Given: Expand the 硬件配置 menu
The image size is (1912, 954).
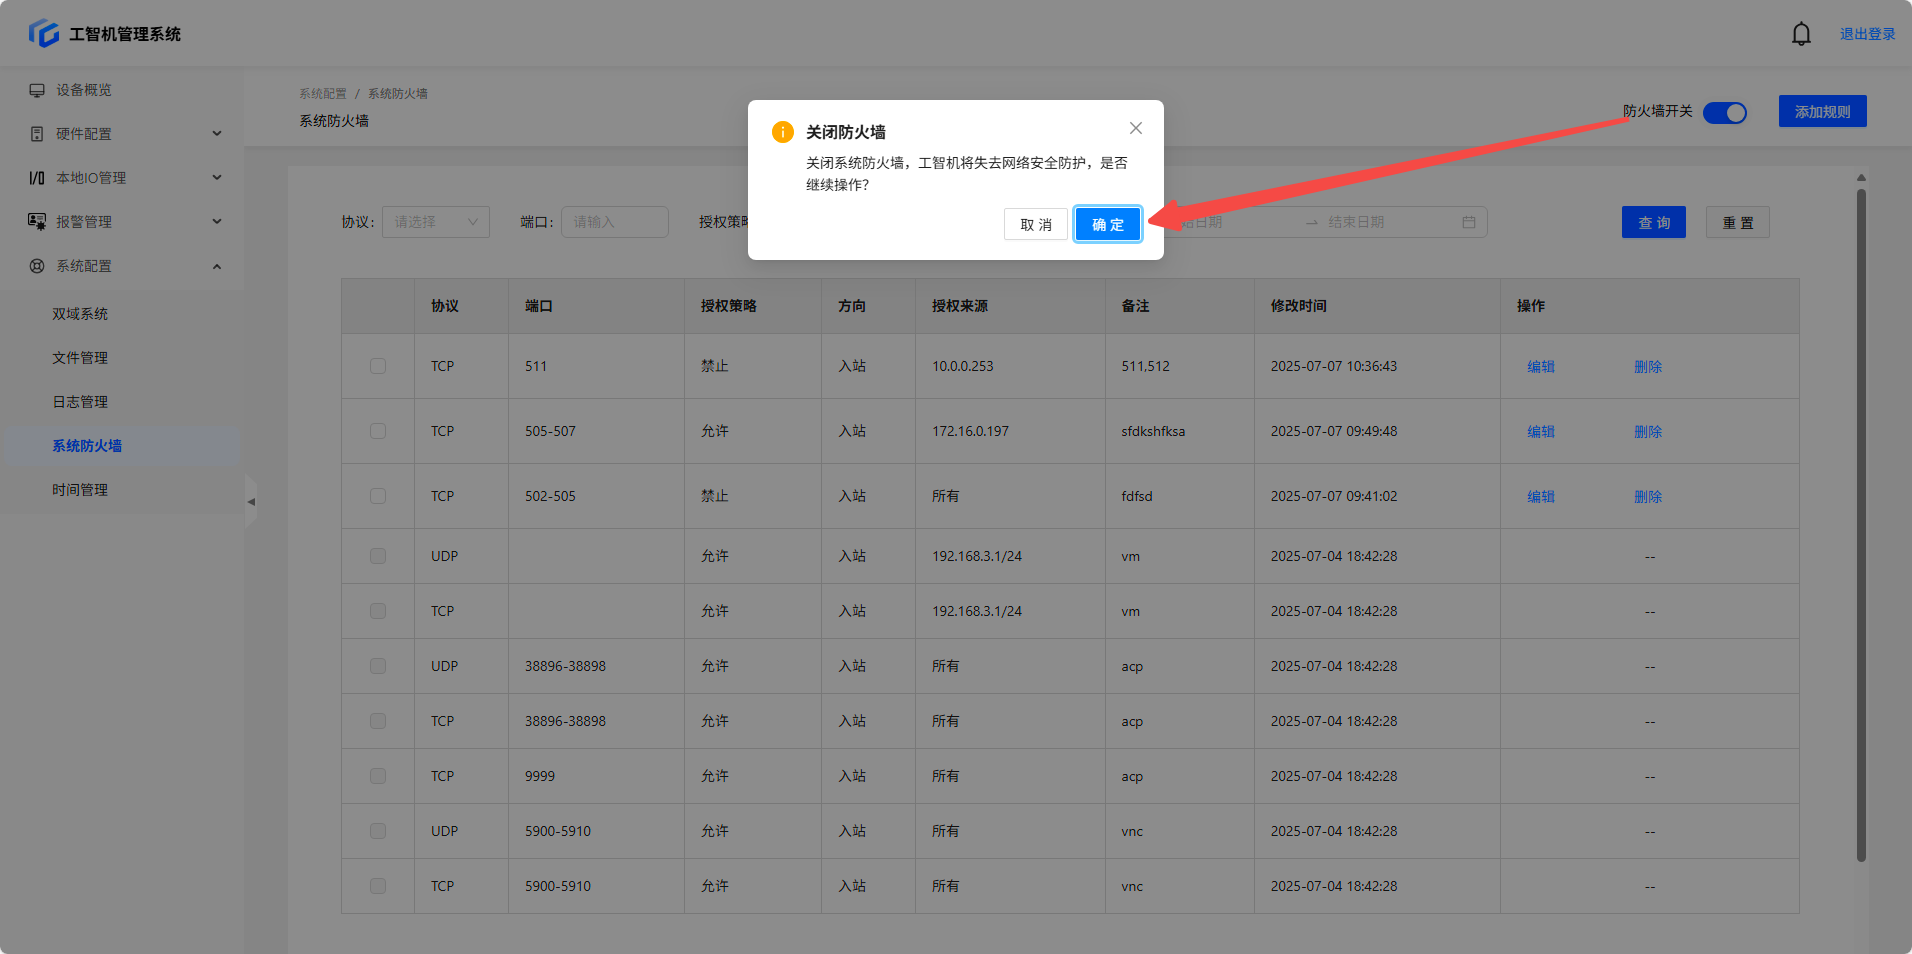Looking at the screenshot, I should [x=217, y=134].
